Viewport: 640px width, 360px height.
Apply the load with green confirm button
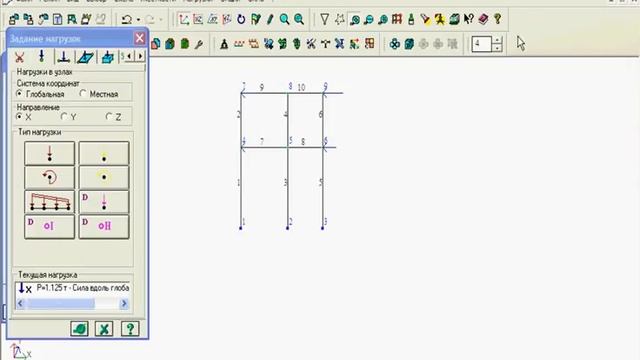pyautogui.click(x=79, y=329)
